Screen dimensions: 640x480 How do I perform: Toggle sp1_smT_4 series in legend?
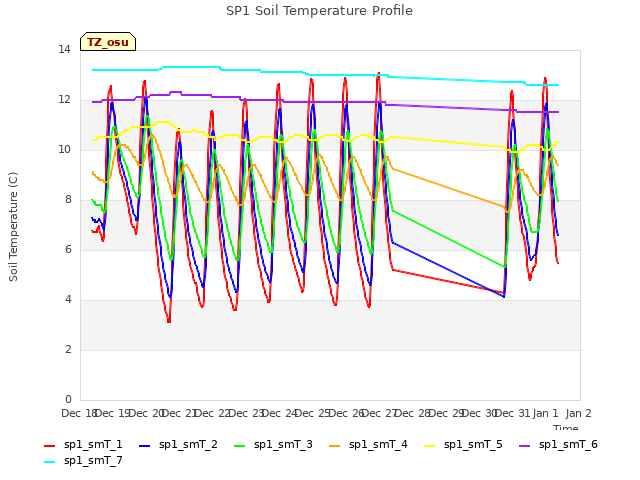[x=368, y=444]
